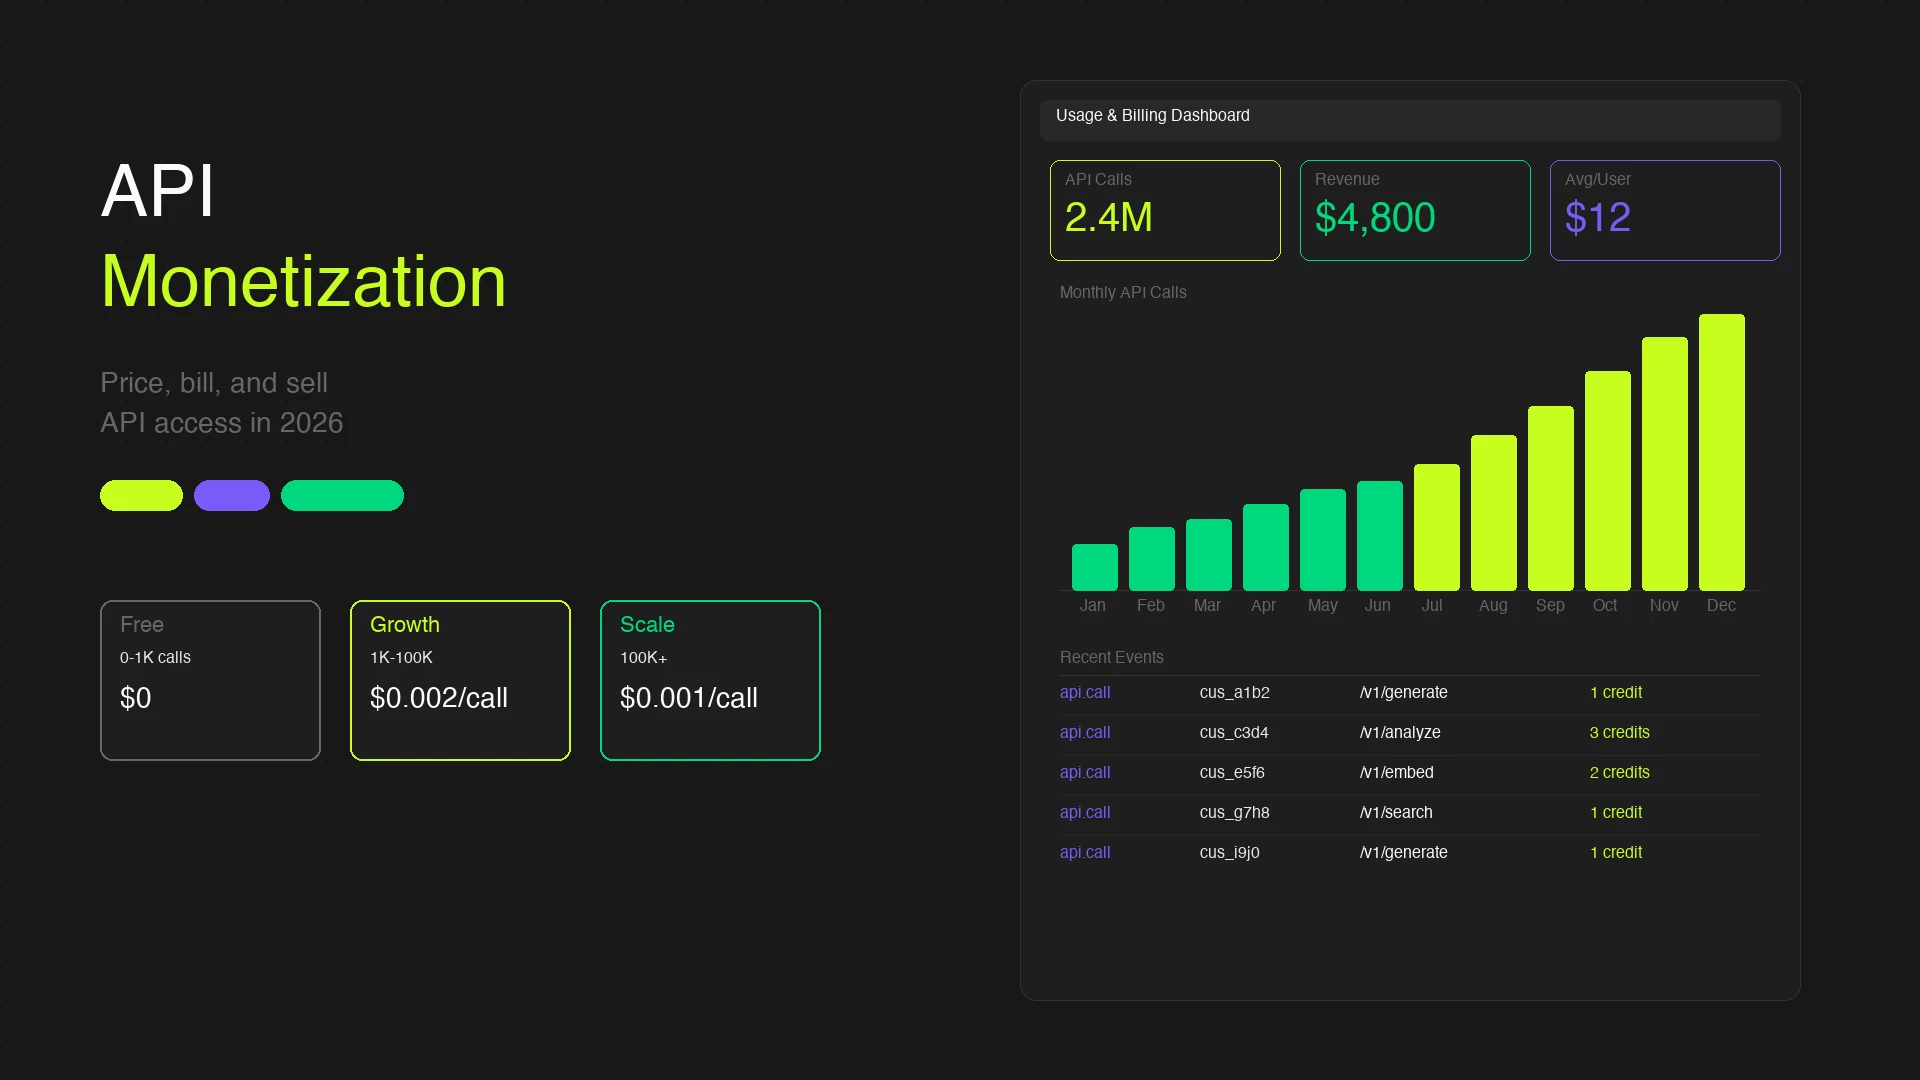Click the Avg/User $12 metric card

click(x=1664, y=210)
